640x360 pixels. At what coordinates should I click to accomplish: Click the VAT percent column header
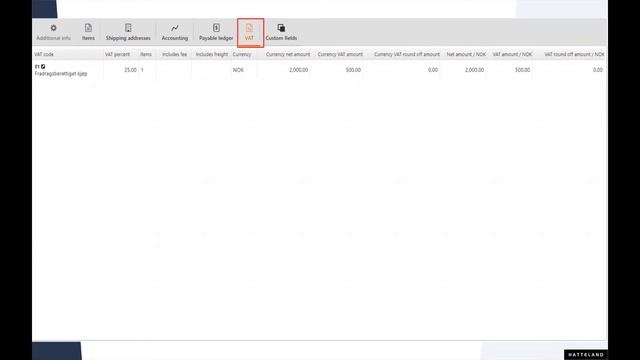(117, 54)
